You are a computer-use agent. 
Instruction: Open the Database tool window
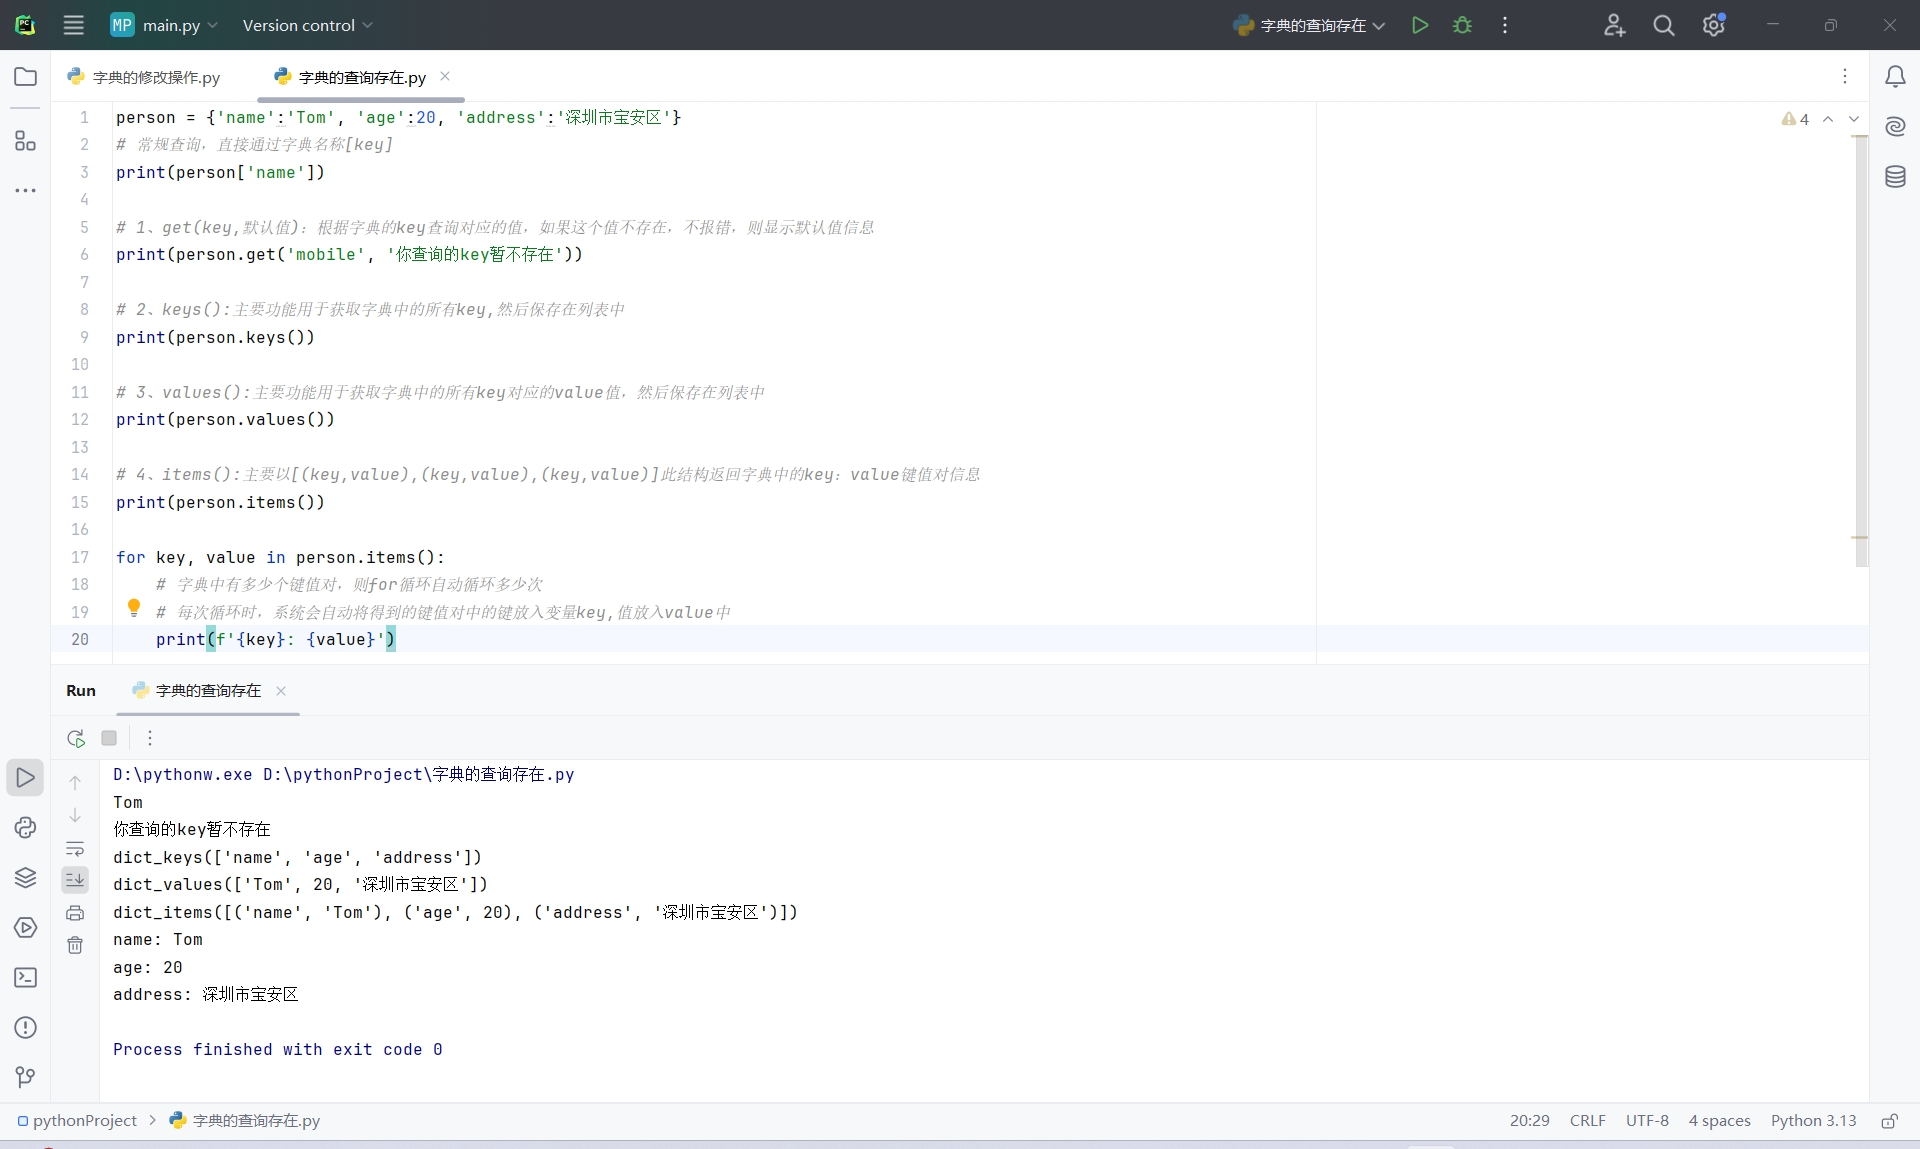(x=1895, y=177)
